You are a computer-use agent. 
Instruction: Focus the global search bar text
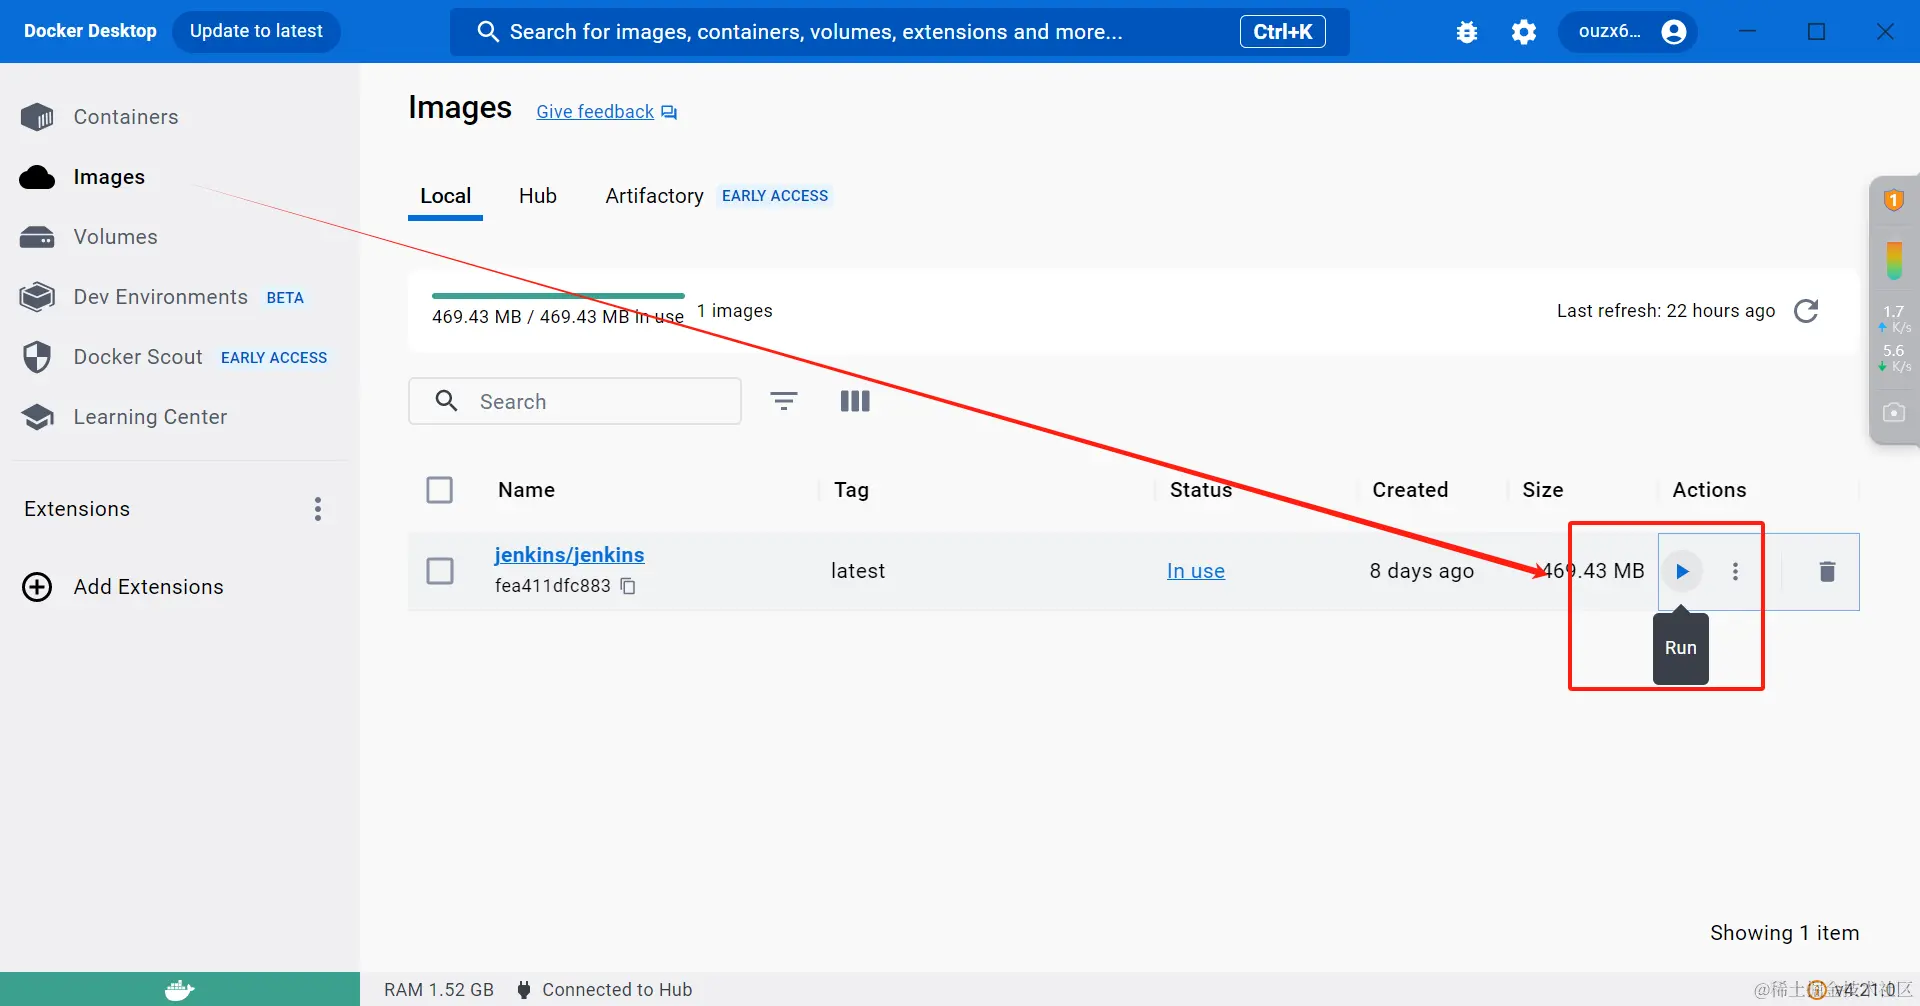point(816,32)
